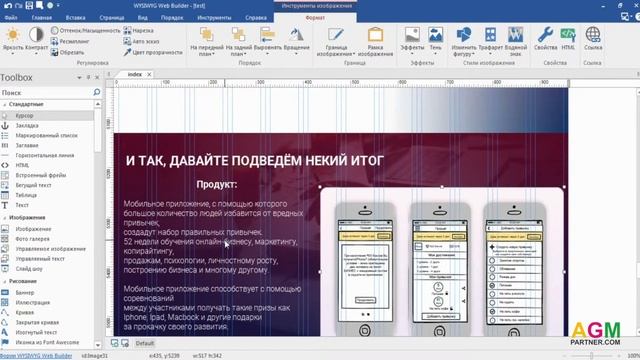Click the Toolbox scrollbar down arrow
640x360 pixels.
pos(98,345)
